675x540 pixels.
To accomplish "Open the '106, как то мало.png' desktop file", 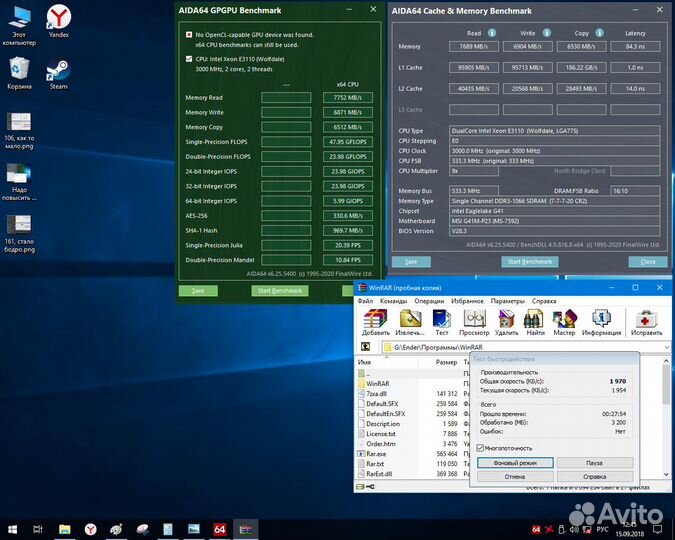I will (19, 130).
